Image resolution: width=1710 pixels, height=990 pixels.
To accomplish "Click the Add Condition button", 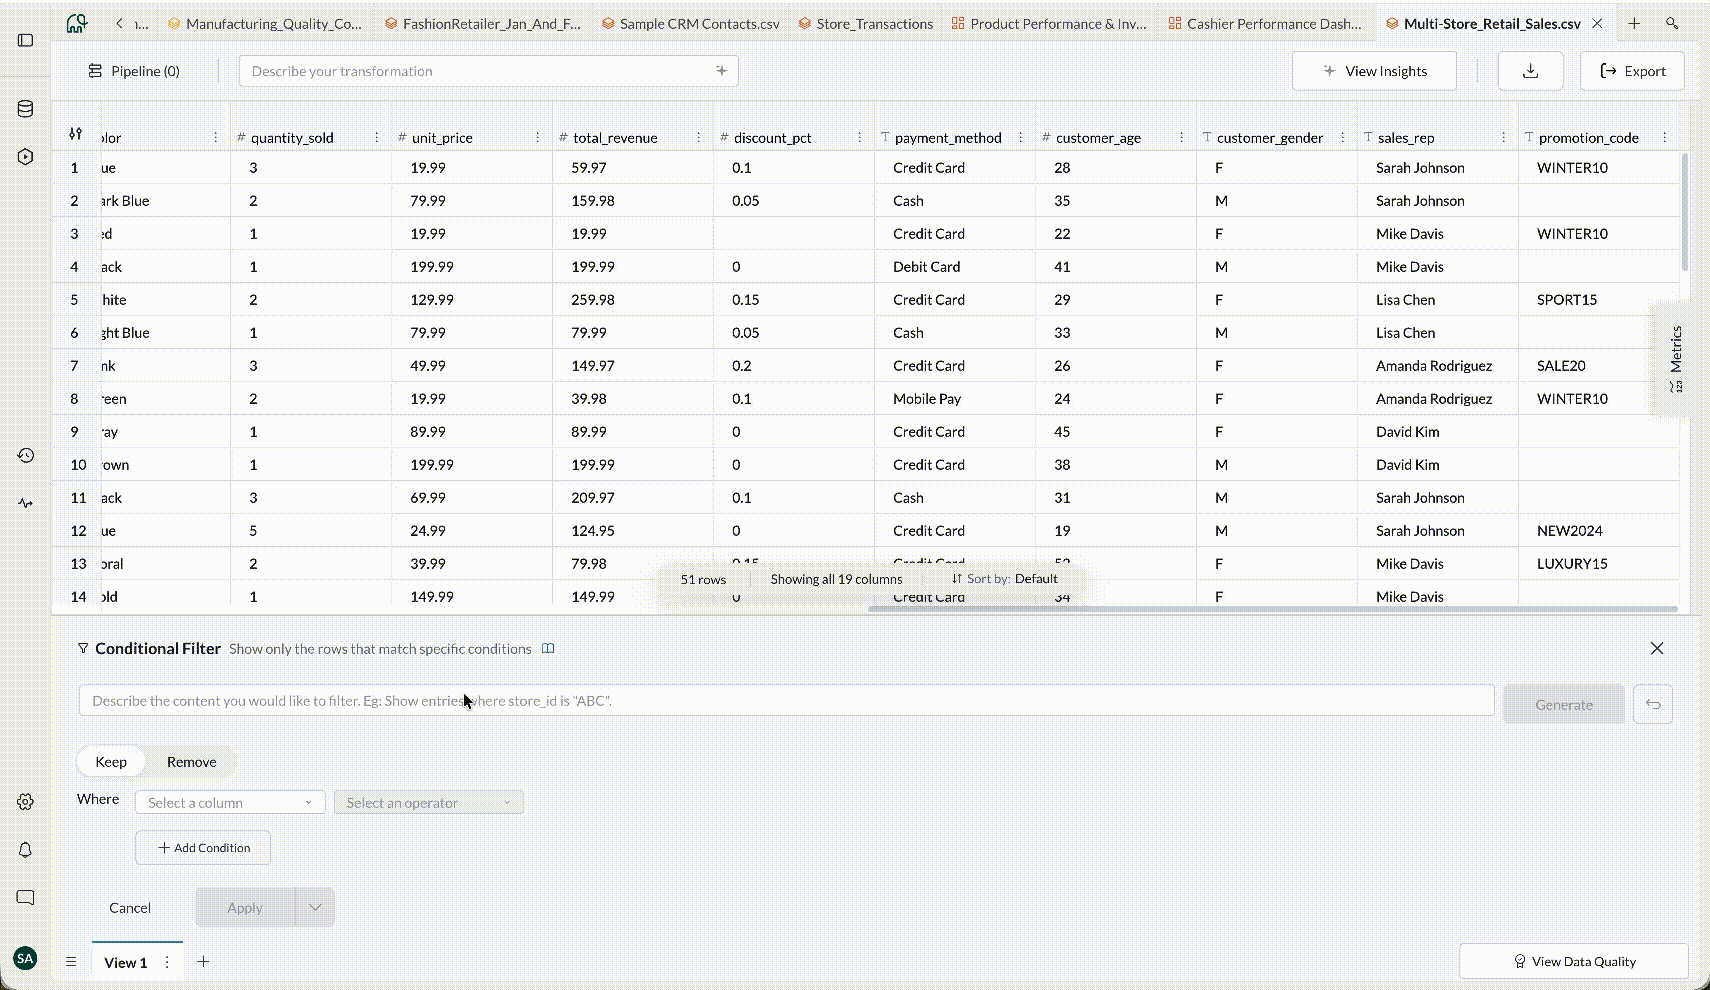I will [x=203, y=848].
